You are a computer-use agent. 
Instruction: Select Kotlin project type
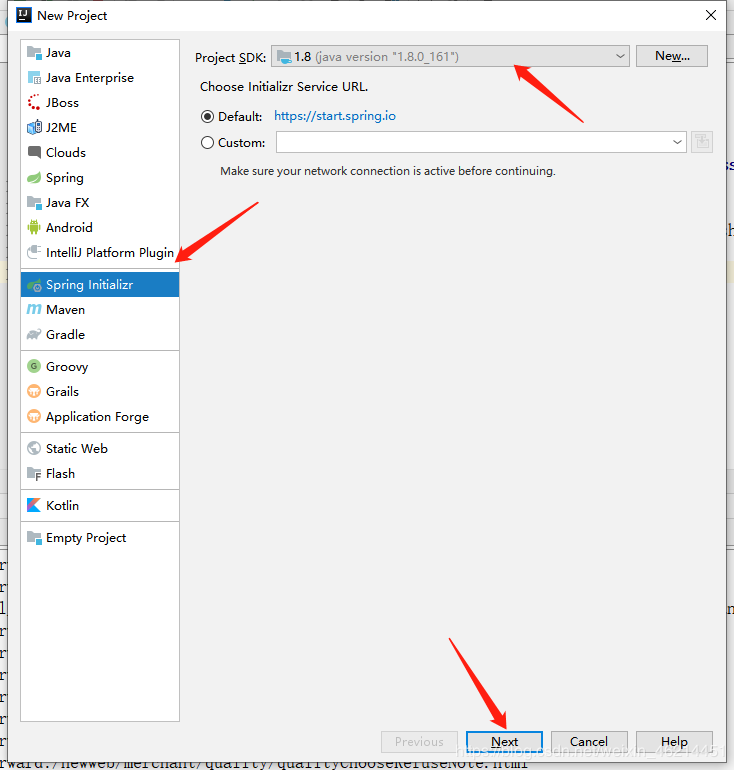100,505
